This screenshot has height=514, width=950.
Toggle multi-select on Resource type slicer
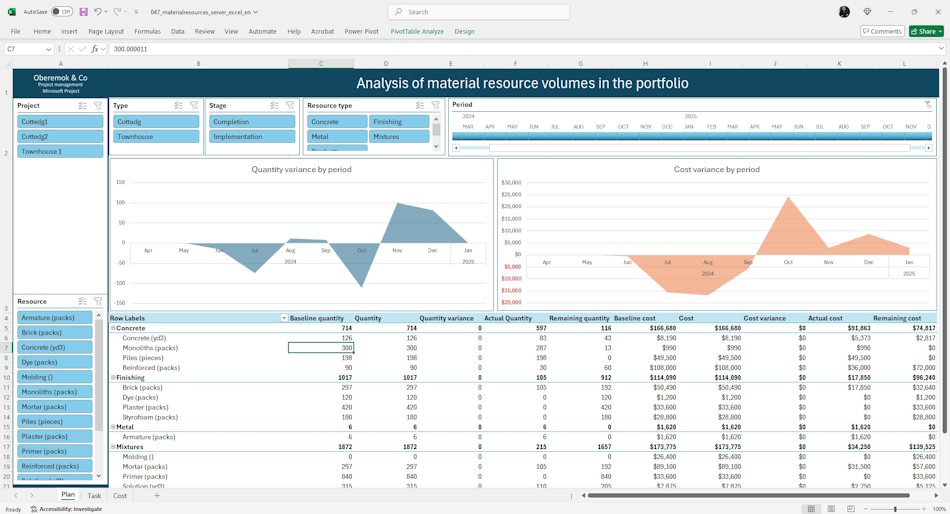click(x=420, y=105)
